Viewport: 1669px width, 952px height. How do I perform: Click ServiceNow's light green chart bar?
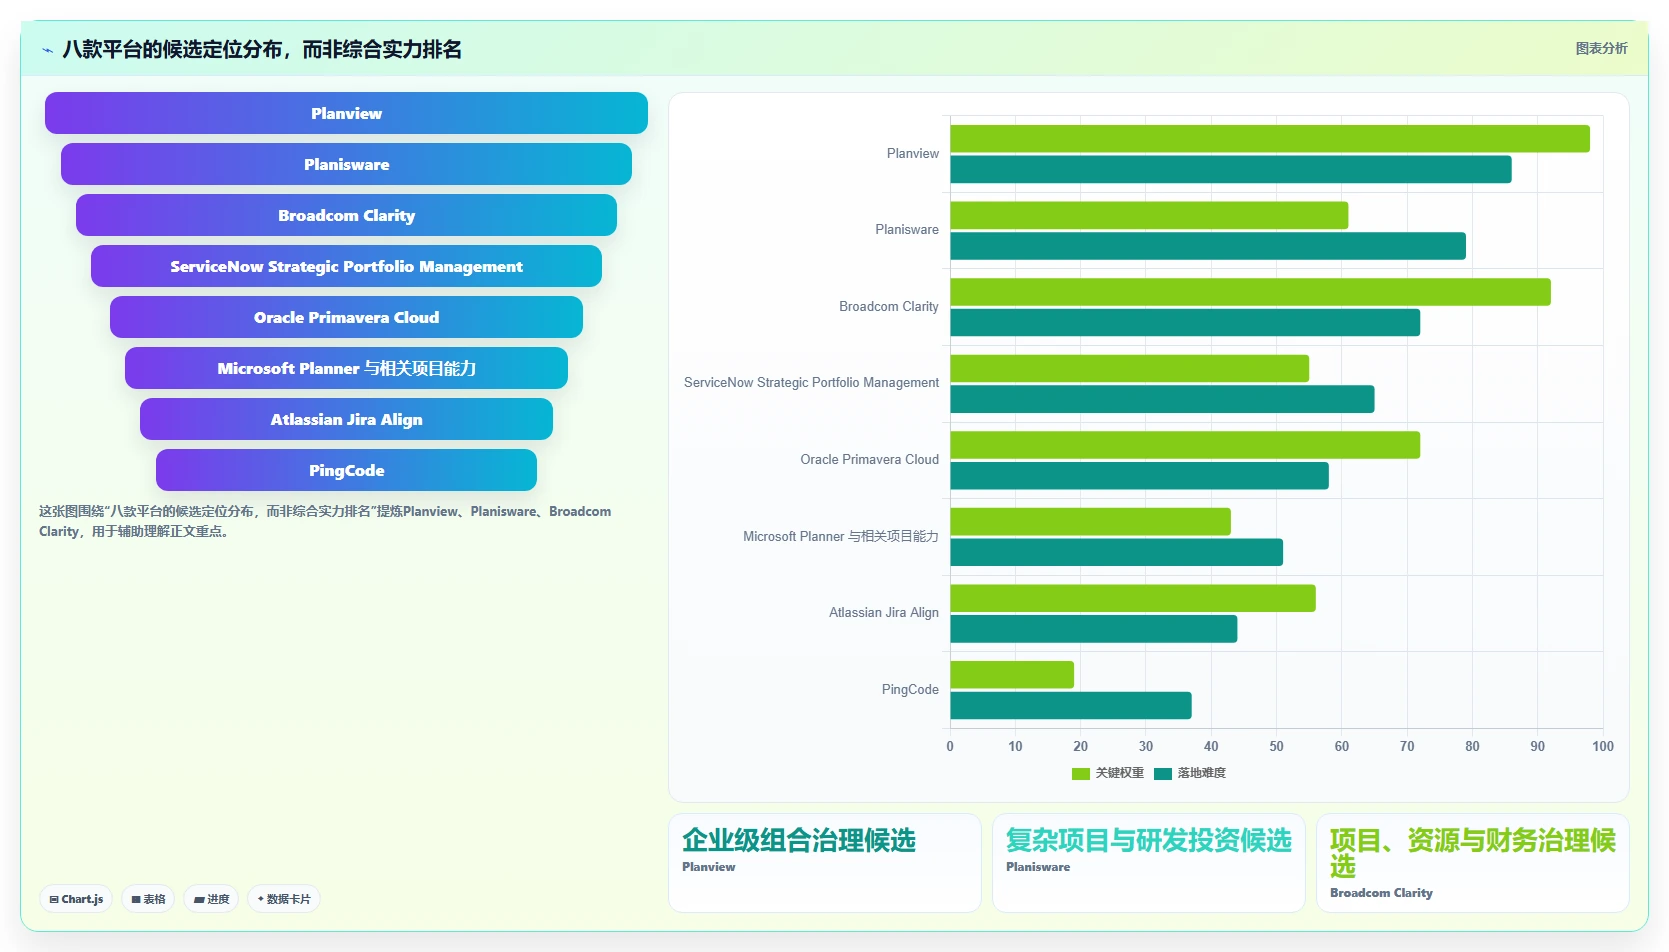pyautogui.click(x=1129, y=368)
